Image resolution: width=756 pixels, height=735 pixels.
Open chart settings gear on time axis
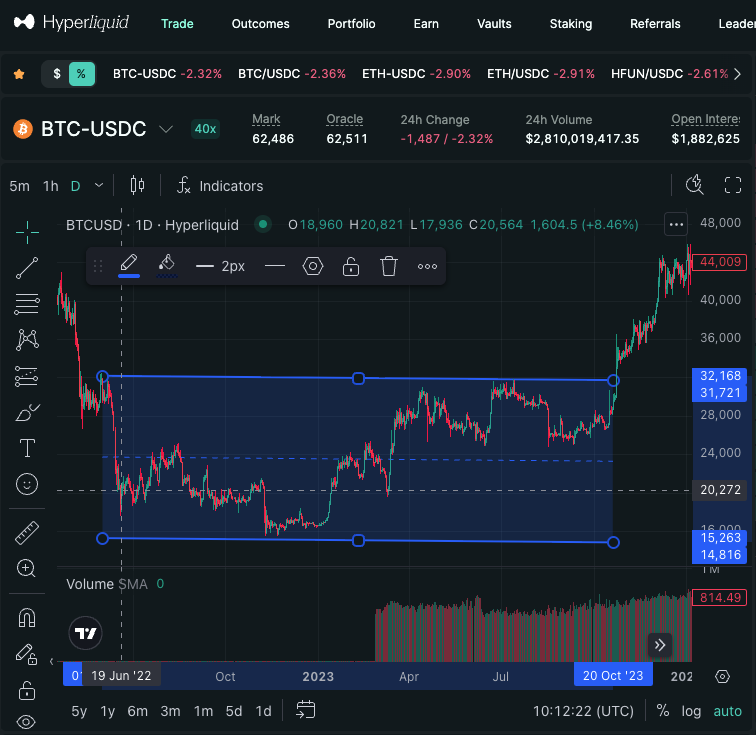point(722,676)
